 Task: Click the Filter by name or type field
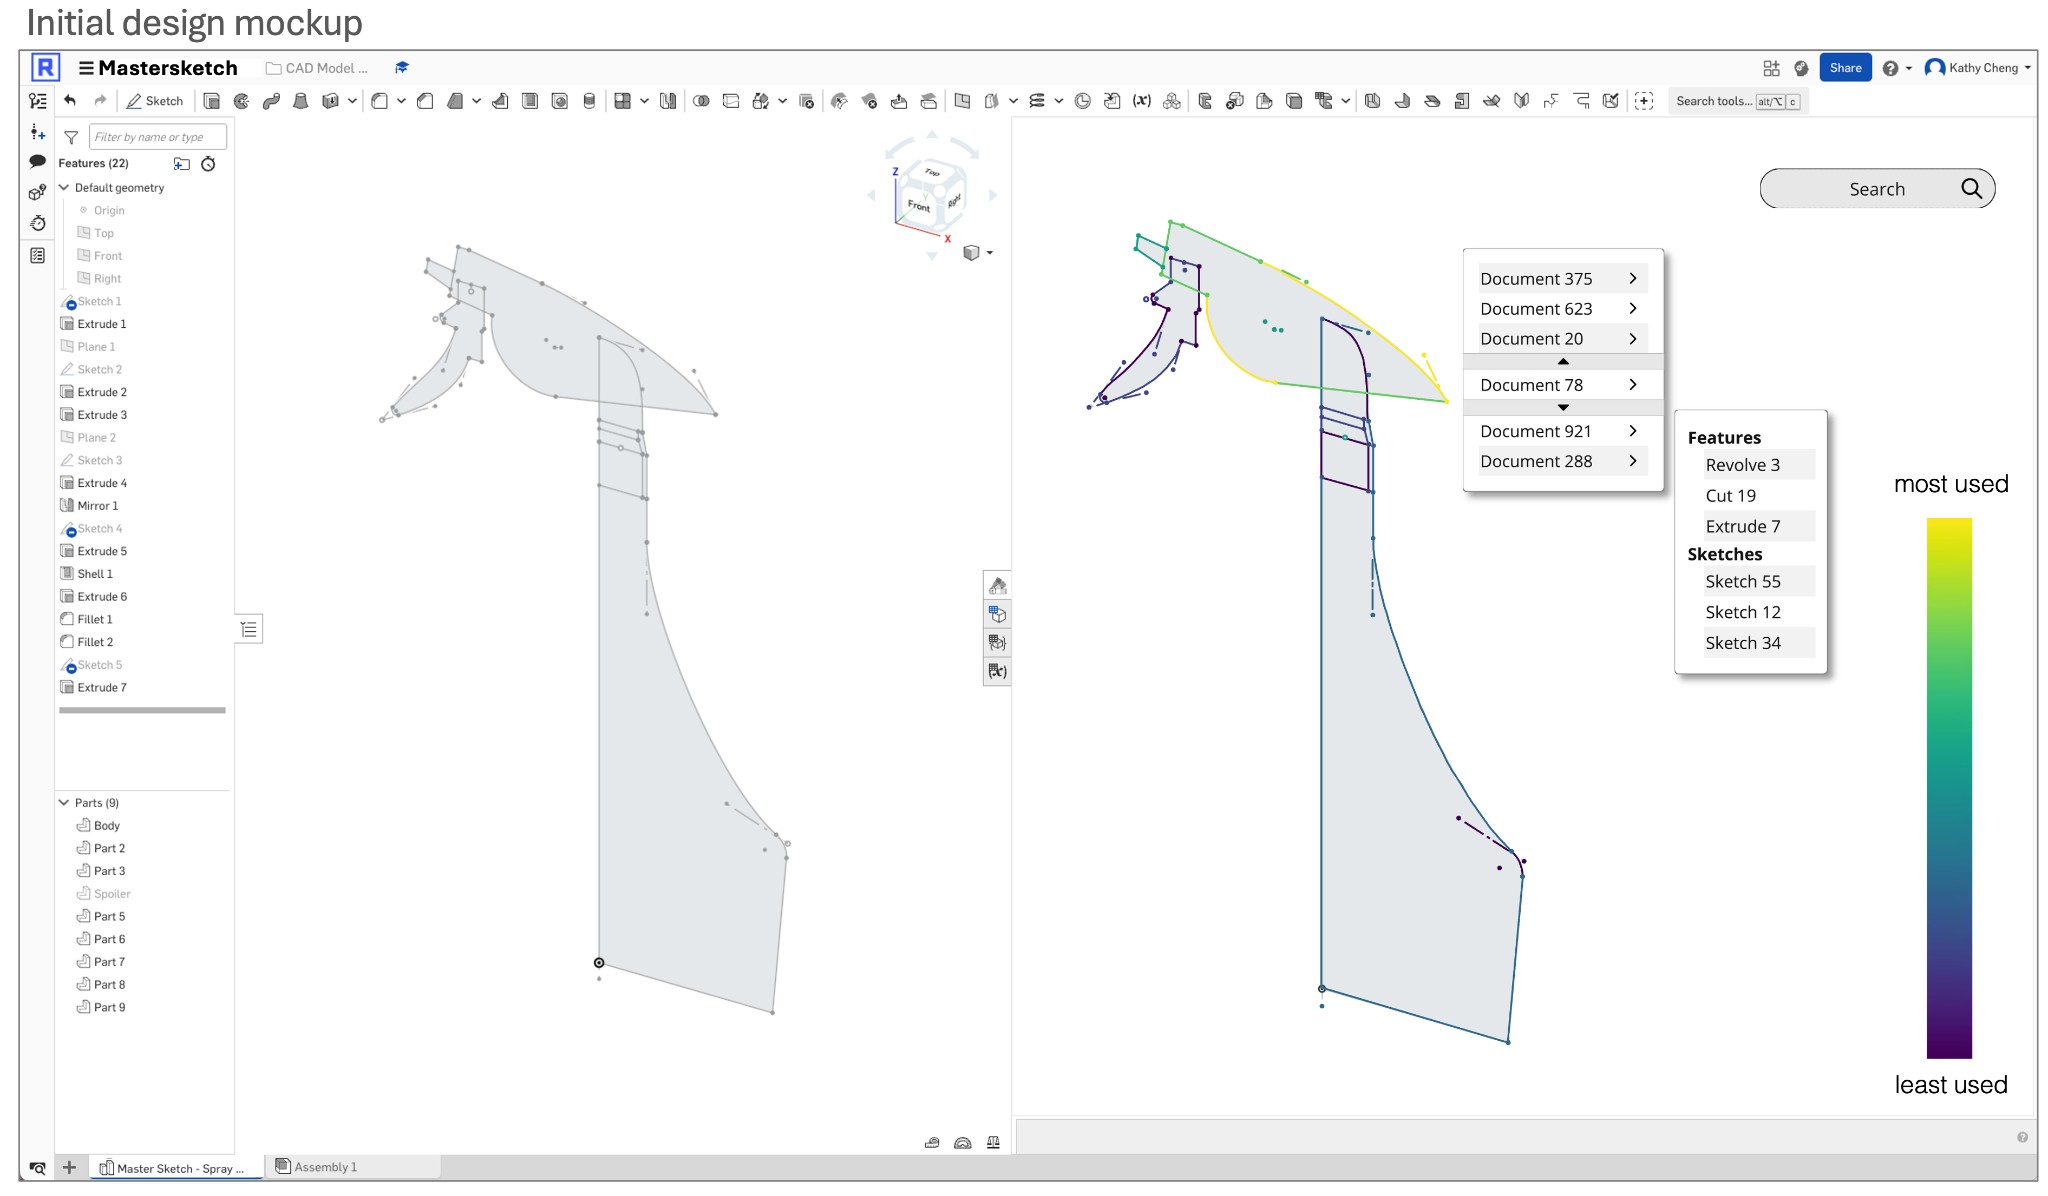157,137
